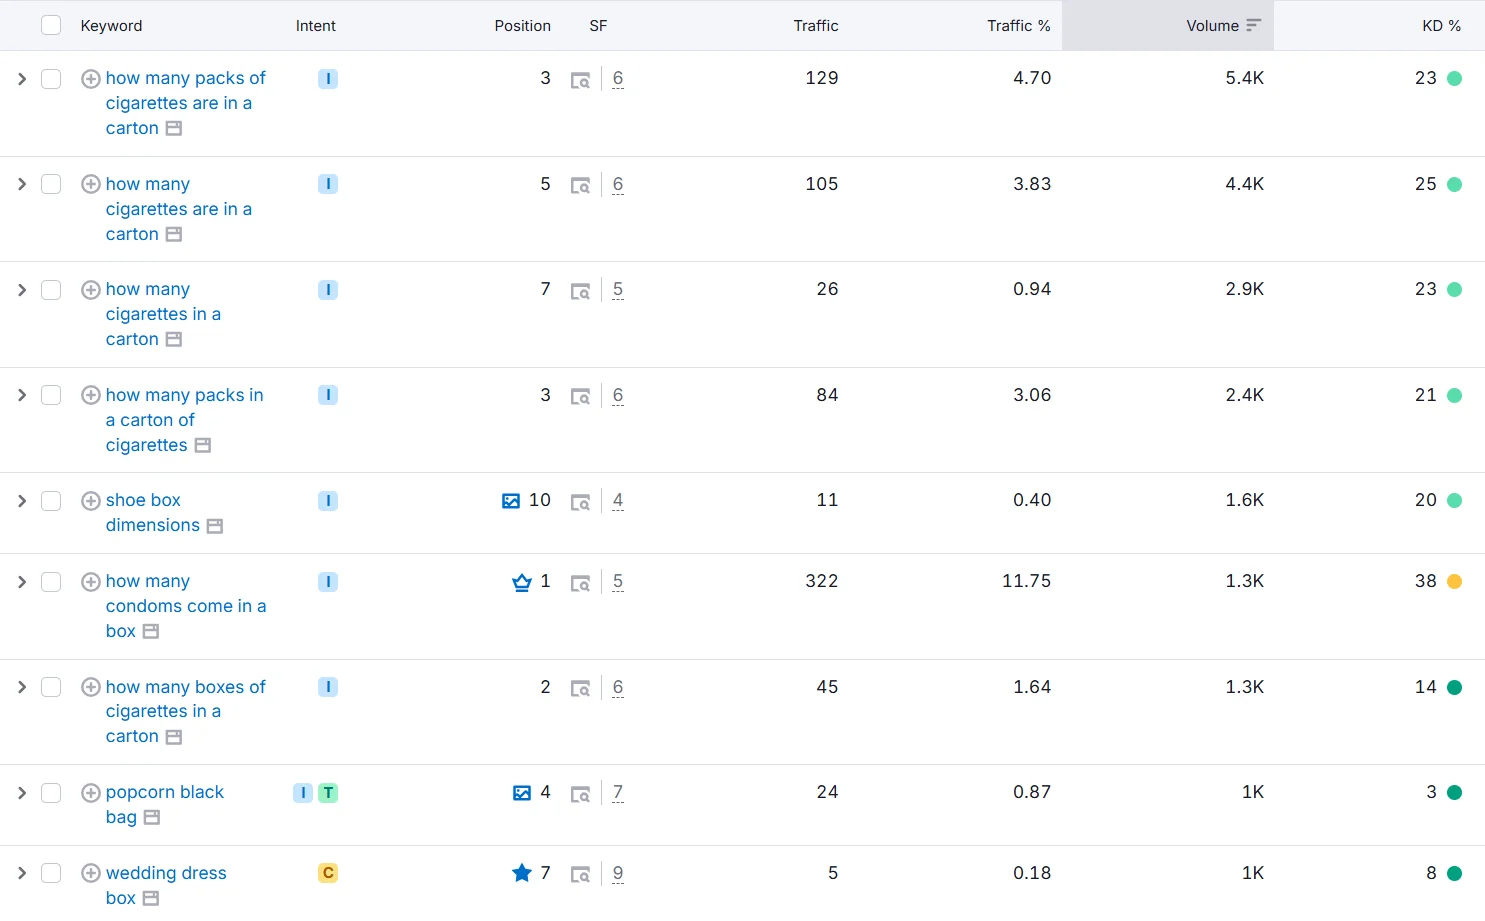The image size is (1485, 921).
Task: Click plus icon for 'how many packs in a carton of cigarettes'
Action: (90, 396)
